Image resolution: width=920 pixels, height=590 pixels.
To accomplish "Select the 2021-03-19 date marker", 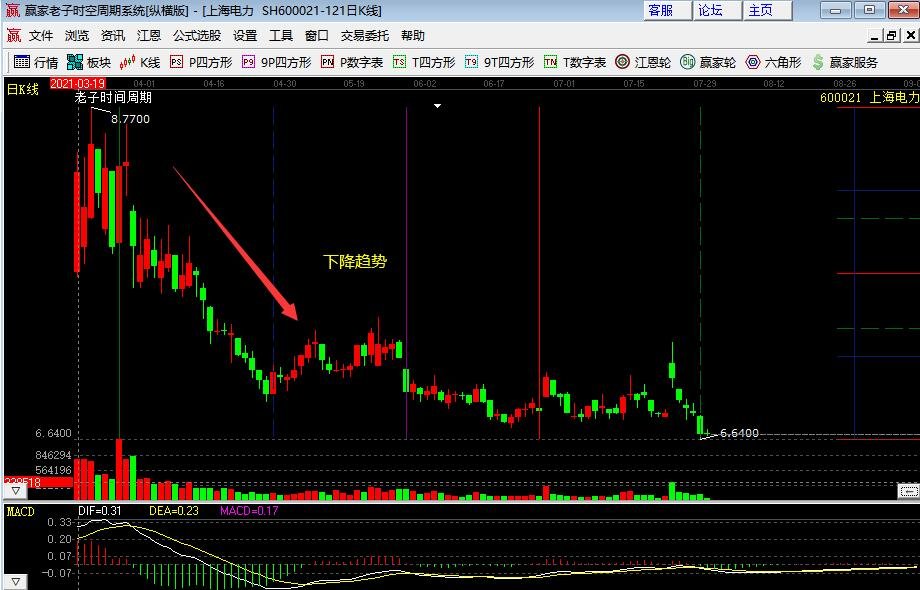I will tap(77, 84).
